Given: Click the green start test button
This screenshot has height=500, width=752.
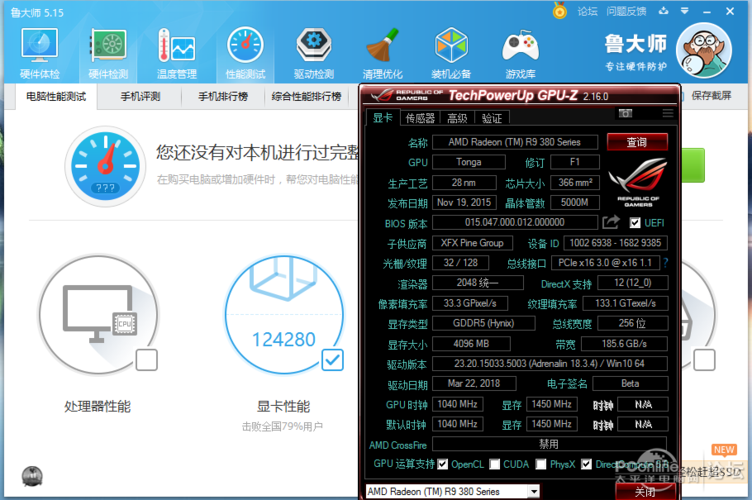Looking at the screenshot, I should click(693, 165).
